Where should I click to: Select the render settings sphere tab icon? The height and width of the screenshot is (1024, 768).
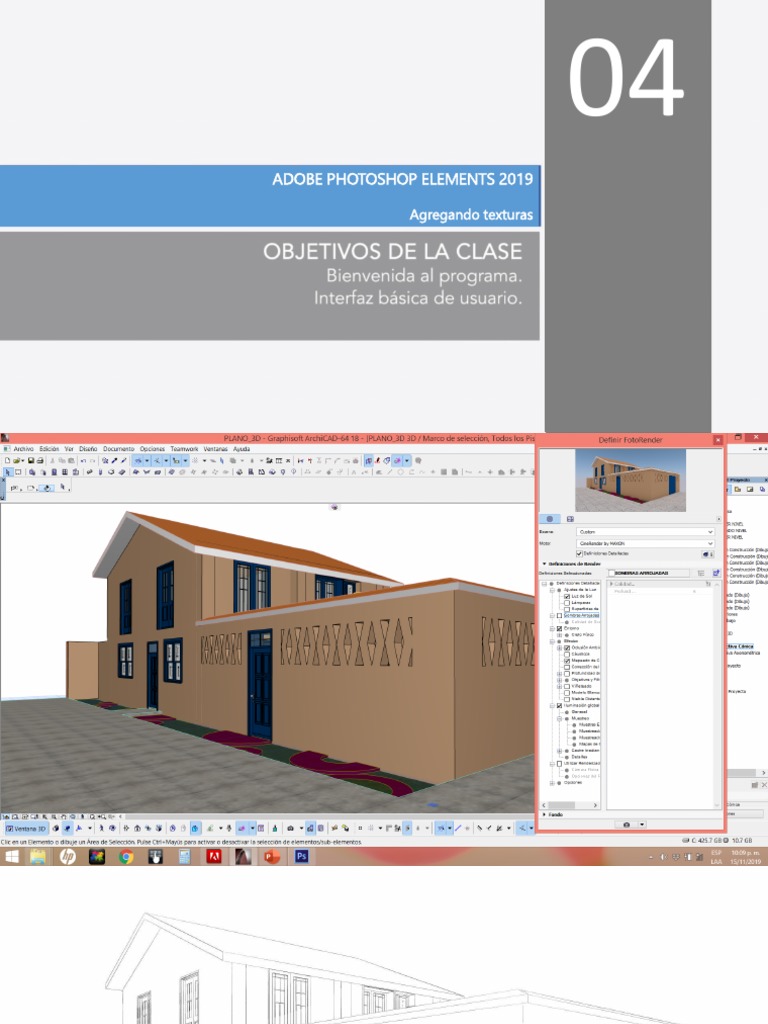(549, 519)
